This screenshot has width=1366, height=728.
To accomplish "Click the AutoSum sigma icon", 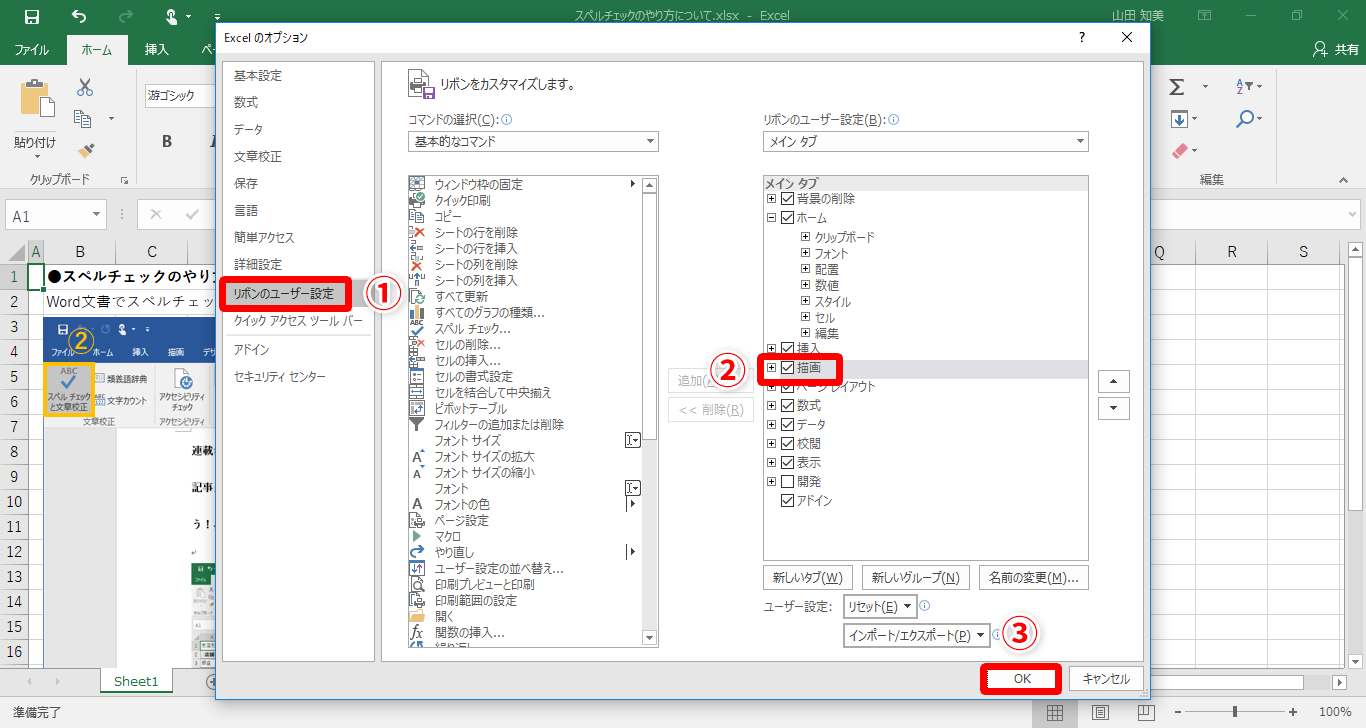I will pyautogui.click(x=1177, y=87).
